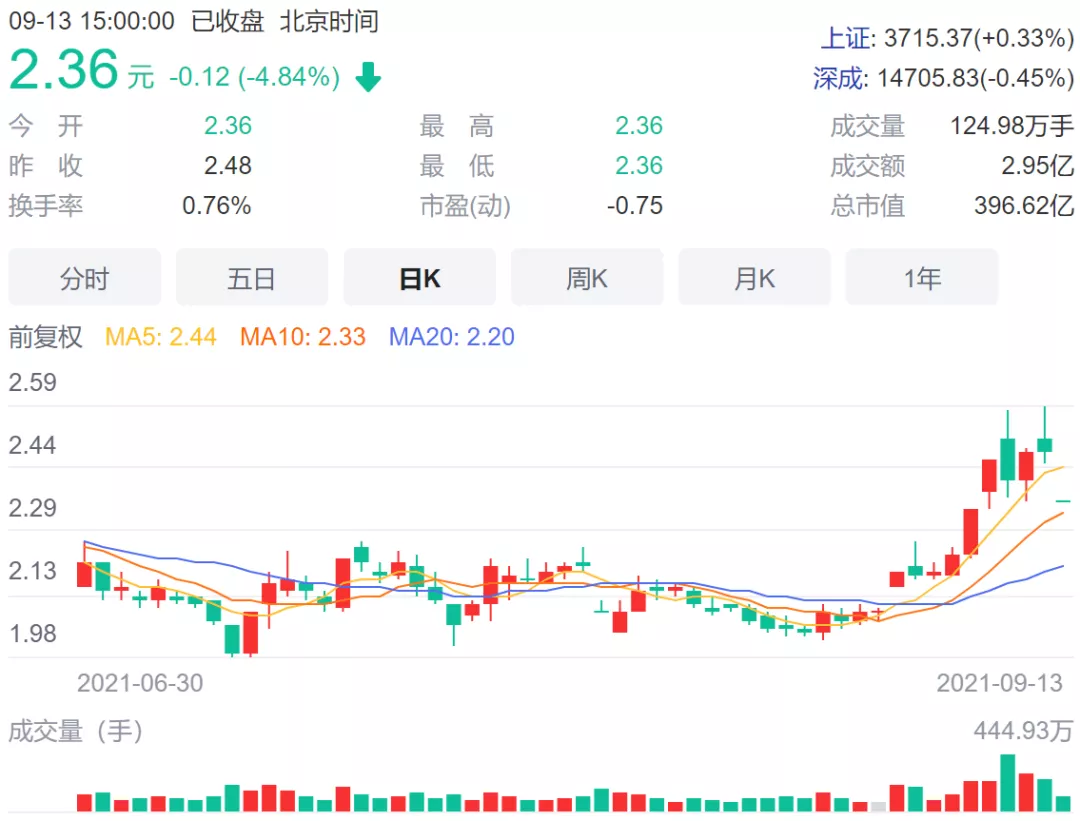Expand the 前复权 adjustment option

point(46,337)
